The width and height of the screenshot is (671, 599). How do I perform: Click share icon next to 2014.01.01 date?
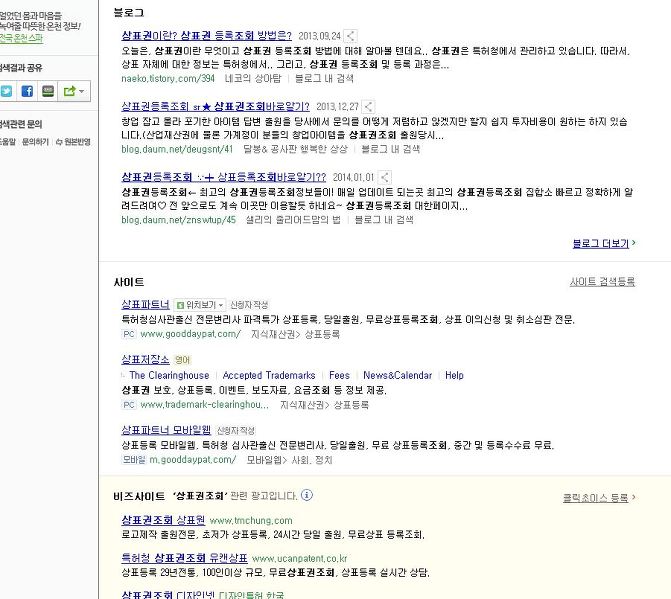click(385, 178)
